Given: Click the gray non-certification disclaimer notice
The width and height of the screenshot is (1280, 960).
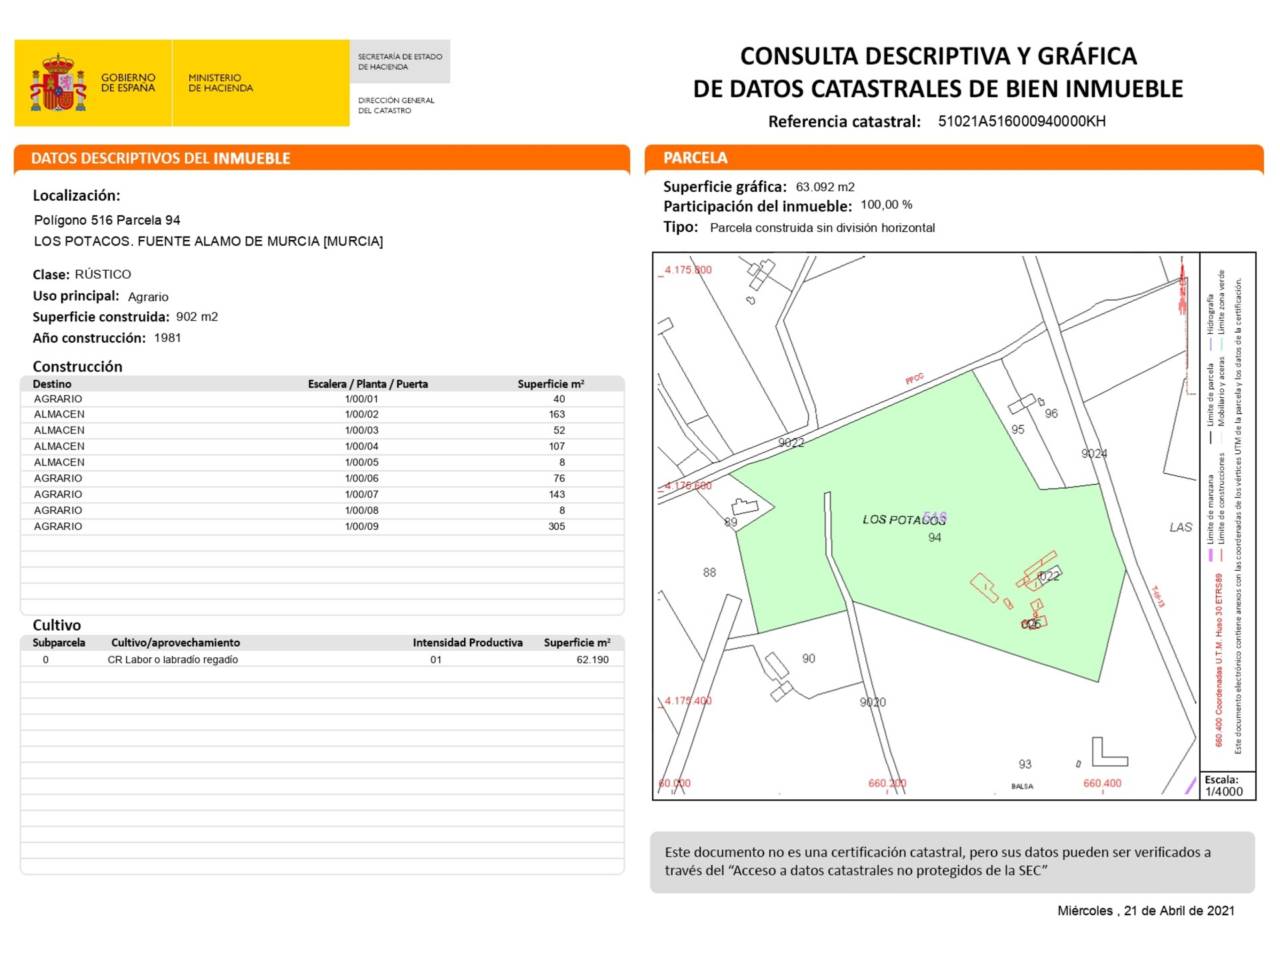Looking at the screenshot, I should [x=952, y=862].
